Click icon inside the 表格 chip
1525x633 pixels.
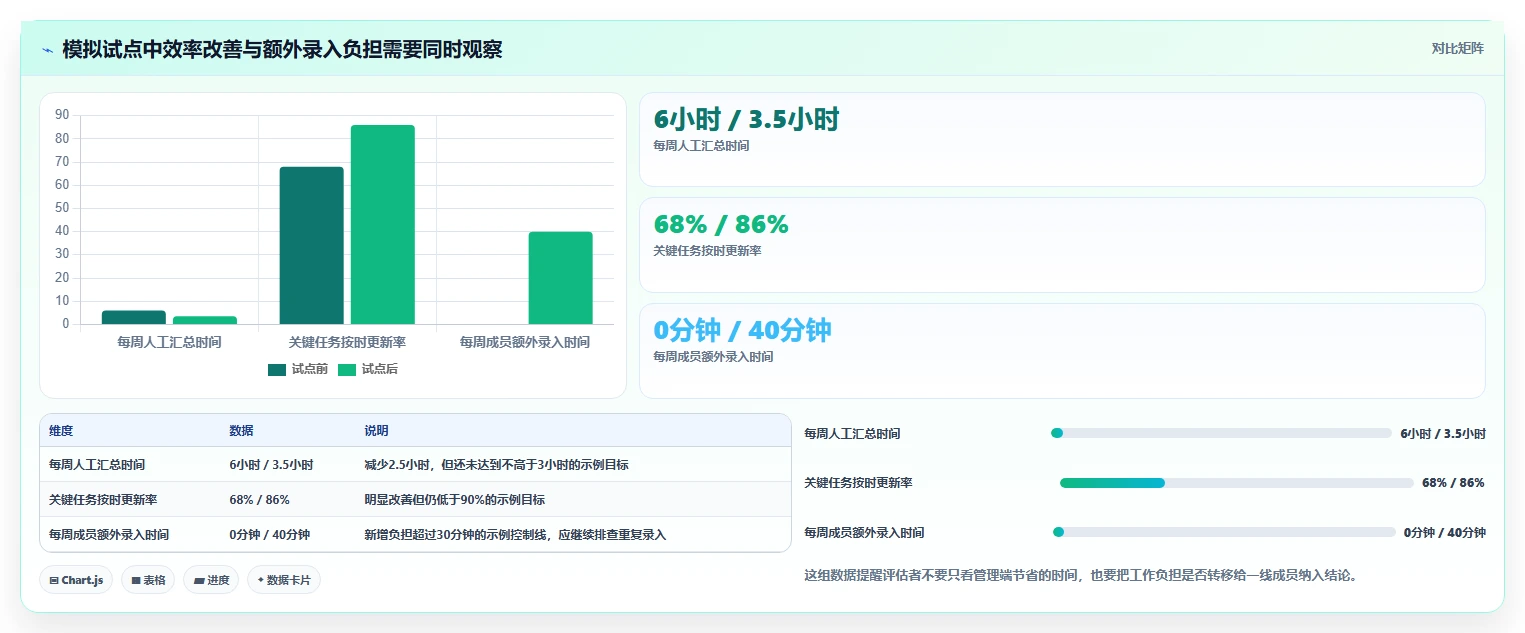pos(136,580)
